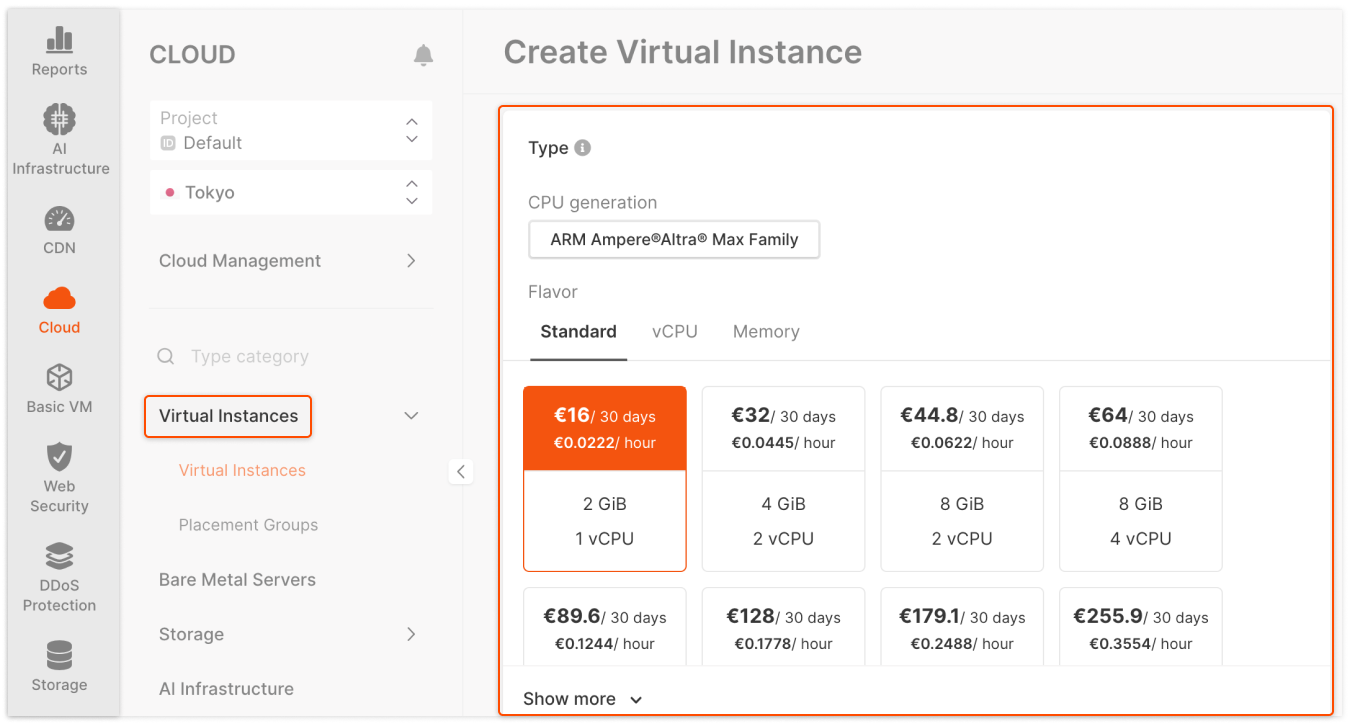Open the Reports section icon
Viewport: 1350px width, 726px height.
point(59,40)
